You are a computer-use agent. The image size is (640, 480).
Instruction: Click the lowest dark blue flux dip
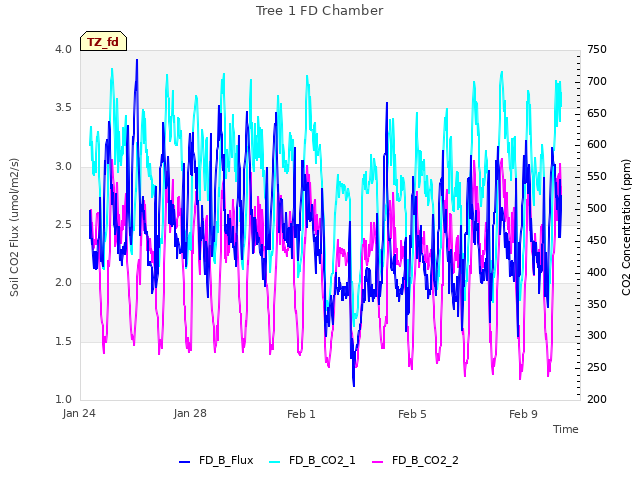click(x=353, y=385)
